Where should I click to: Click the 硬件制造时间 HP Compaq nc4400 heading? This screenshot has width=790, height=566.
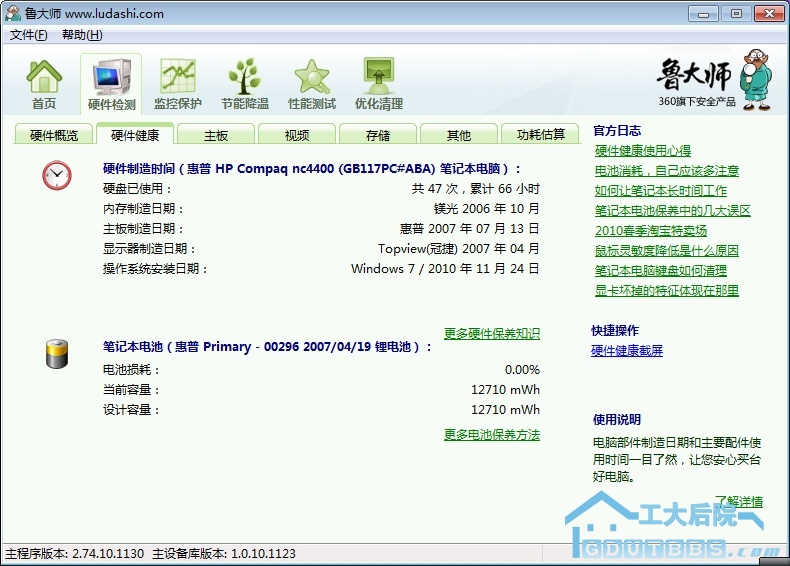pos(311,168)
